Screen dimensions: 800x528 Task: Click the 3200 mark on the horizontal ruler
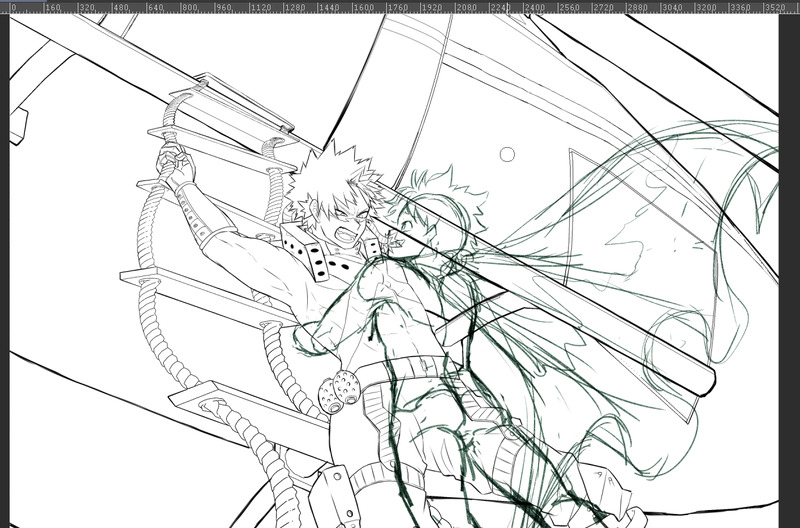pyautogui.click(x=706, y=8)
